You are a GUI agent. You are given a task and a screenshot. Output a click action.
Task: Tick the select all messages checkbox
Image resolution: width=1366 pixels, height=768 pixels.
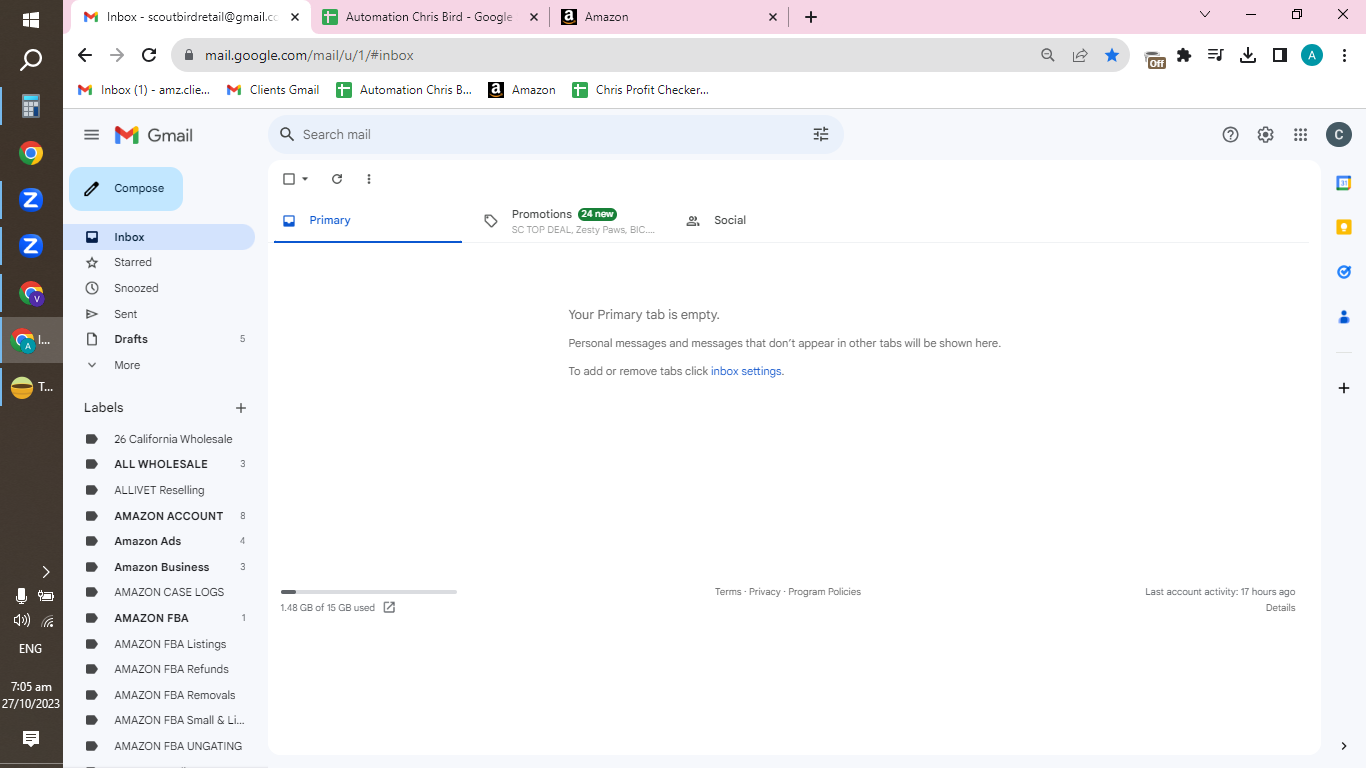pos(289,179)
